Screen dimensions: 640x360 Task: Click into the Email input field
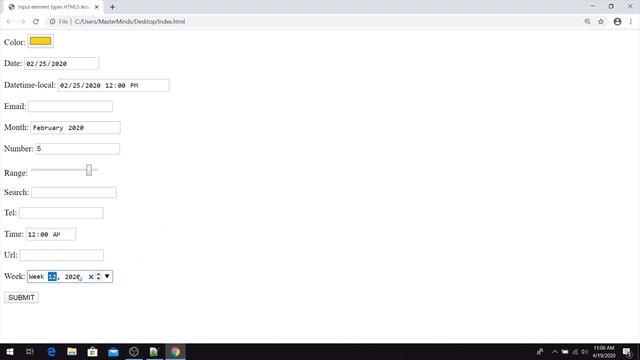[x=70, y=107]
